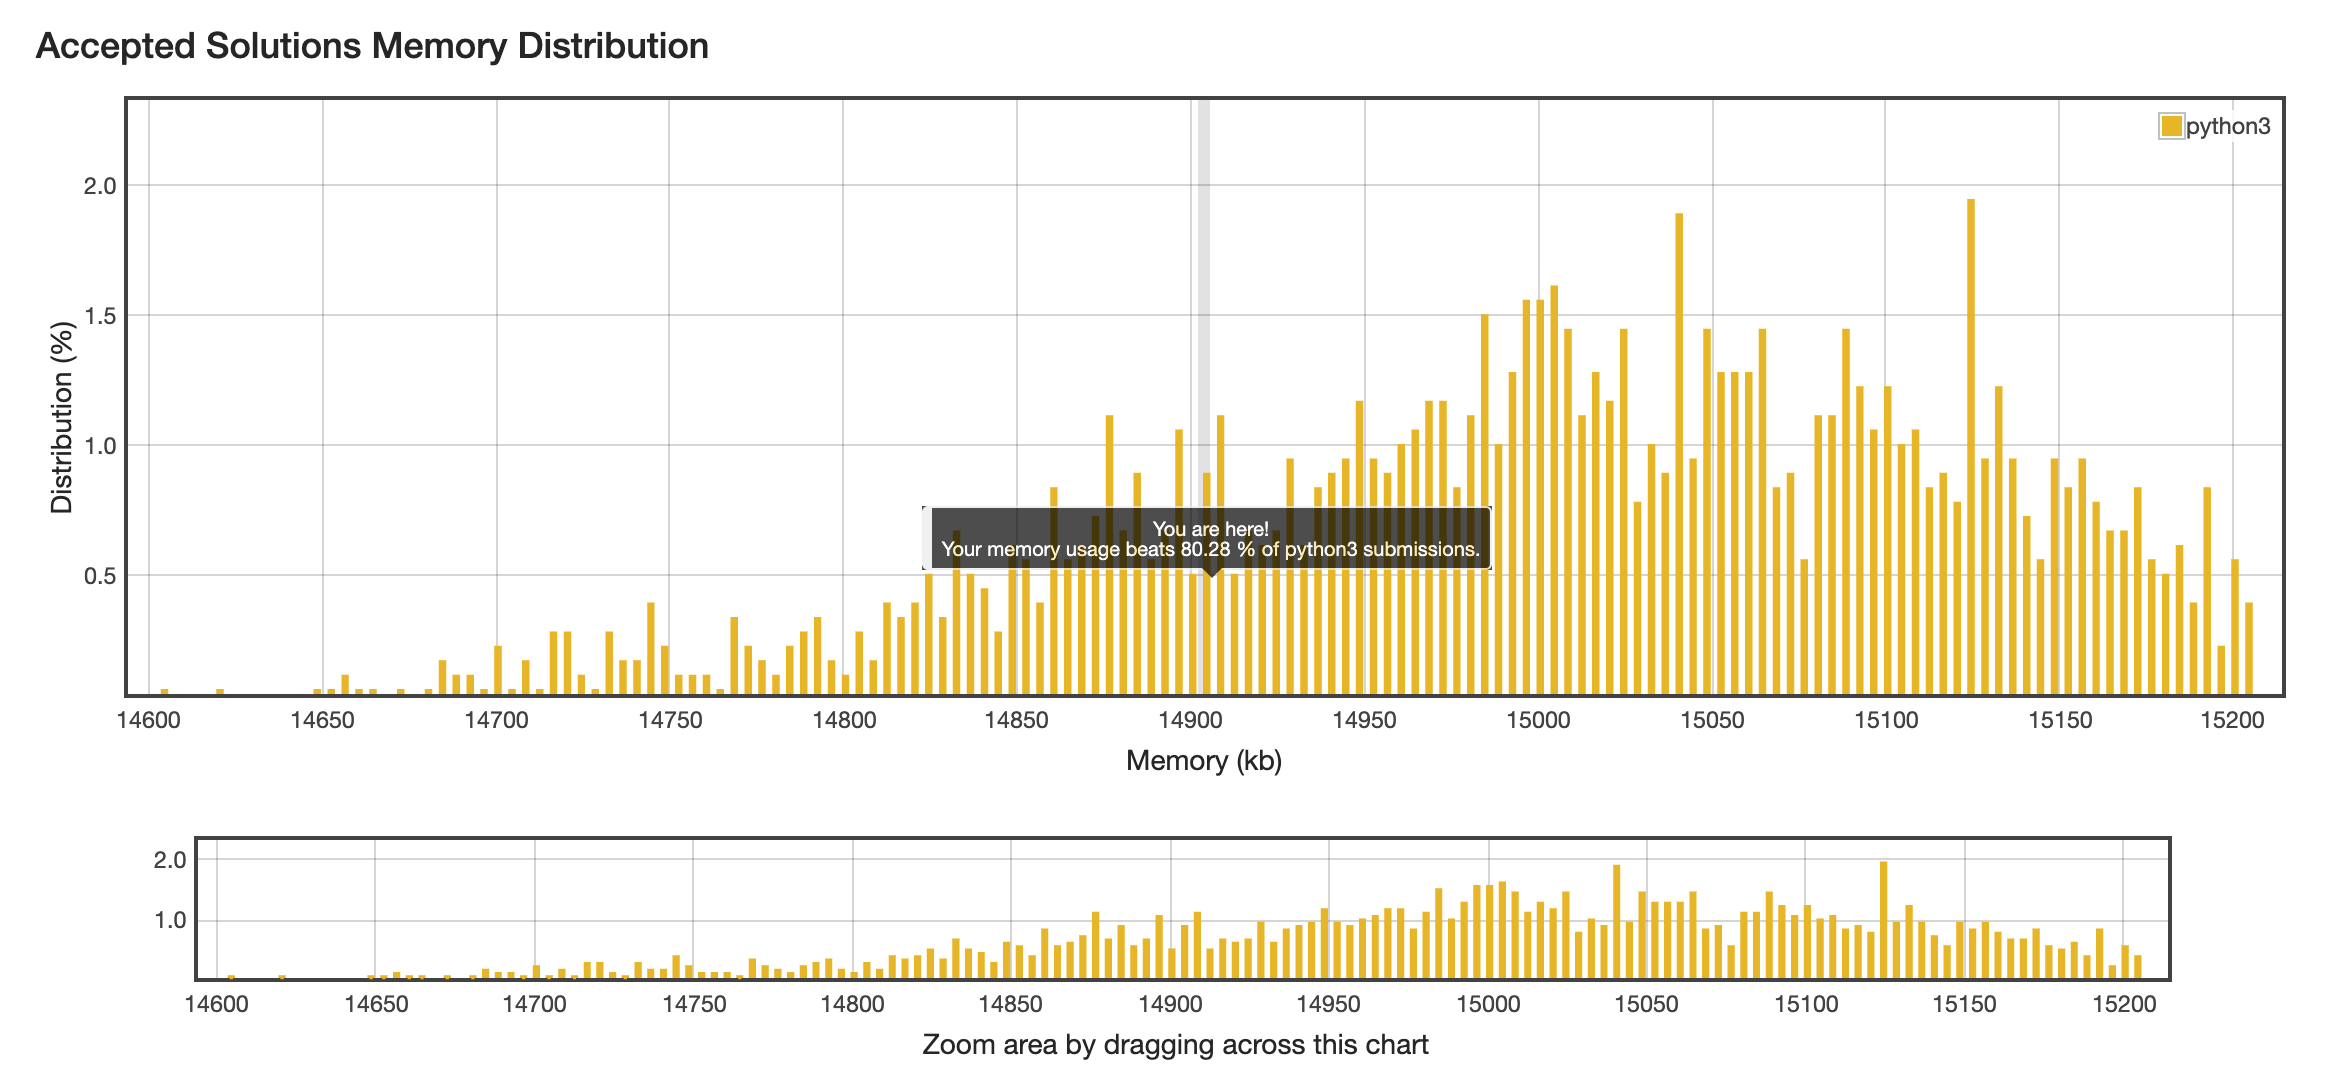The image size is (2346, 1080).
Task: Toggle the python3 series legend label
Action: 2228,126
